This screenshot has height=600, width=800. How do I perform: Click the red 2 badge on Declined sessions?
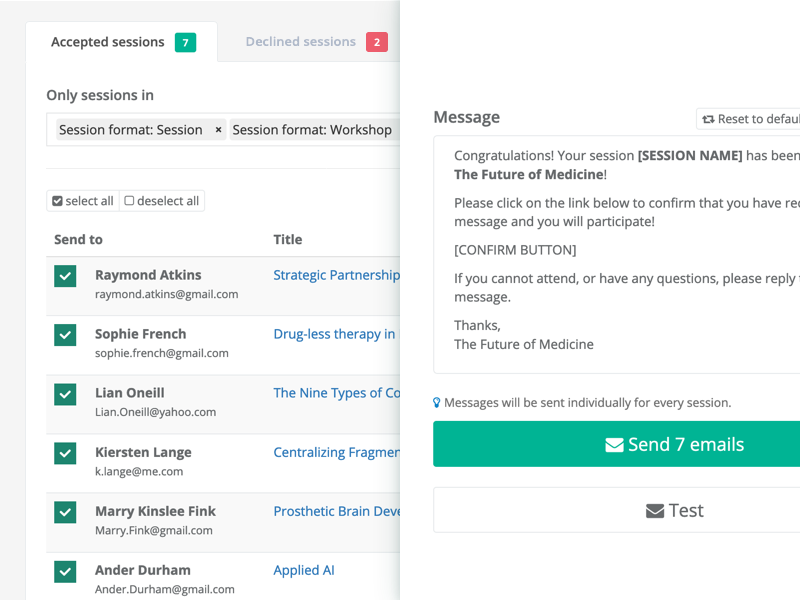pyautogui.click(x=377, y=42)
